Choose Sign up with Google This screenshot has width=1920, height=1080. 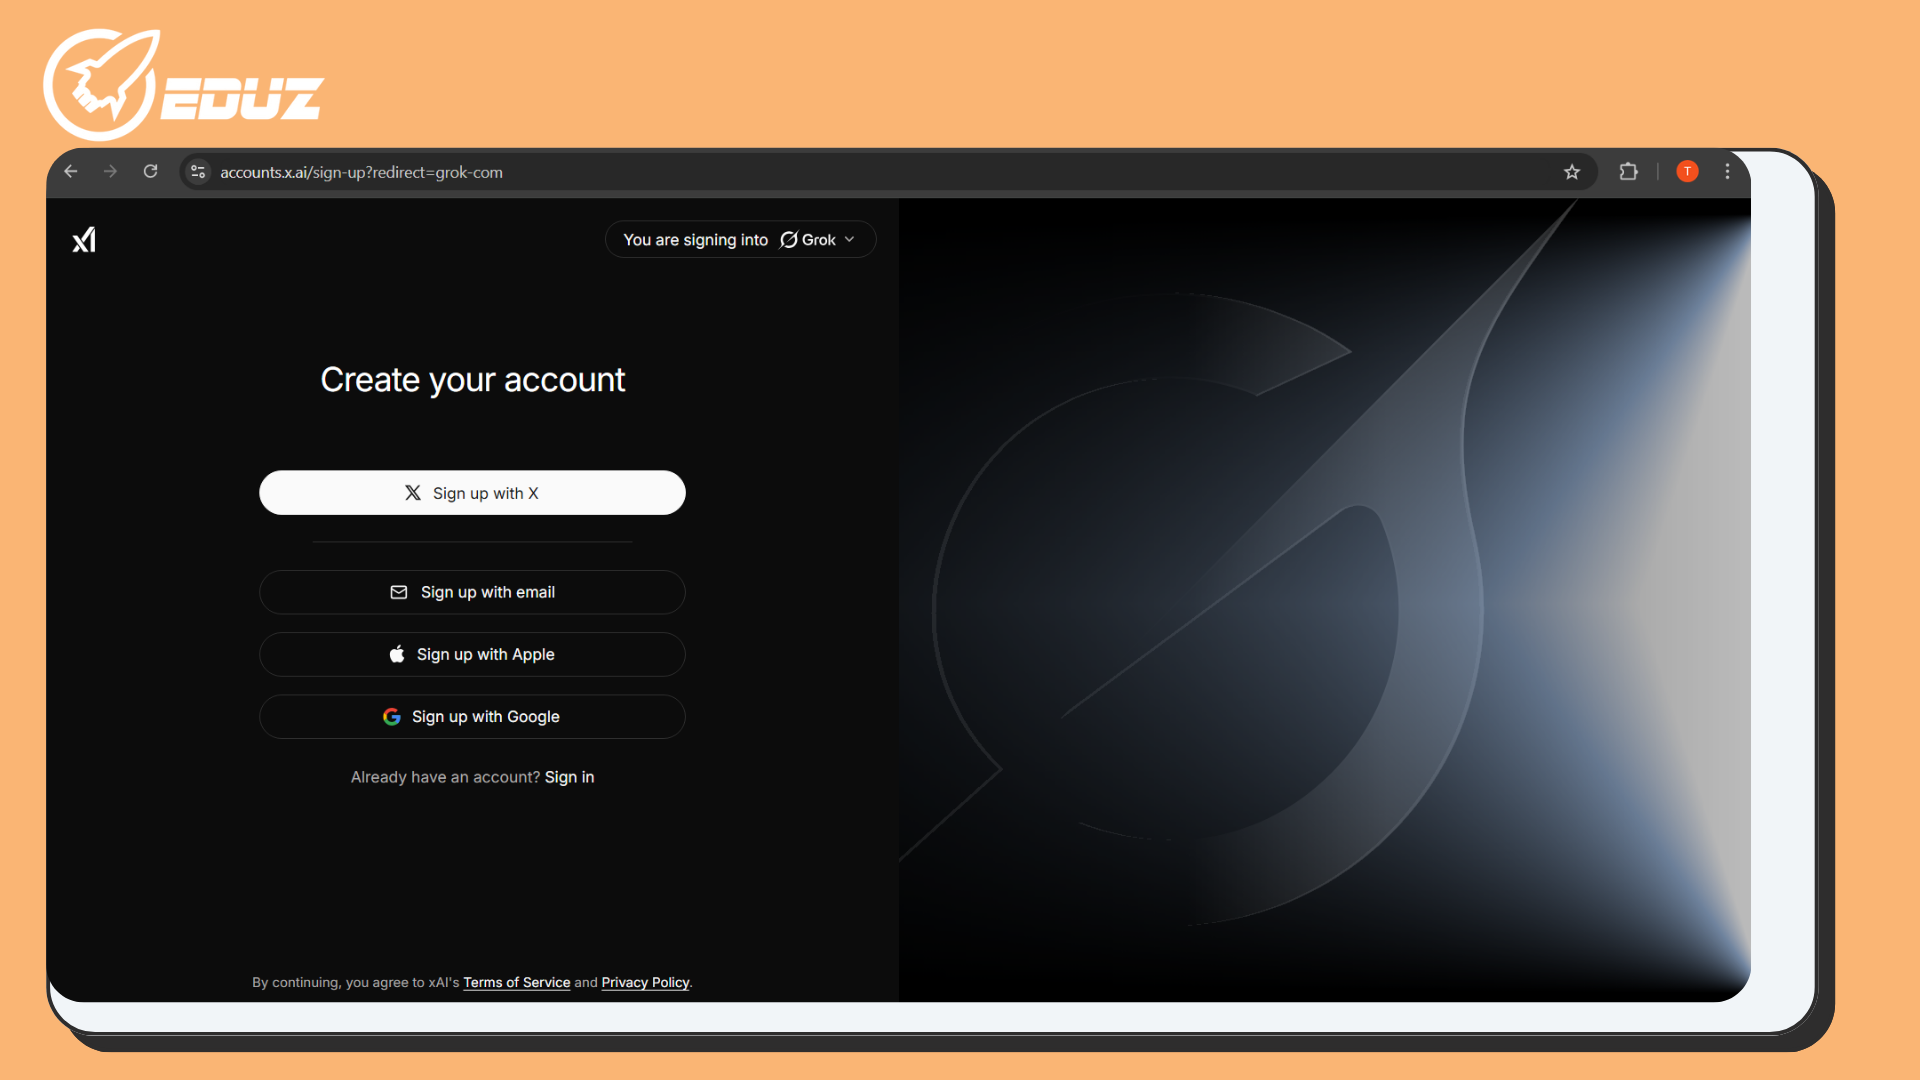[x=472, y=717]
